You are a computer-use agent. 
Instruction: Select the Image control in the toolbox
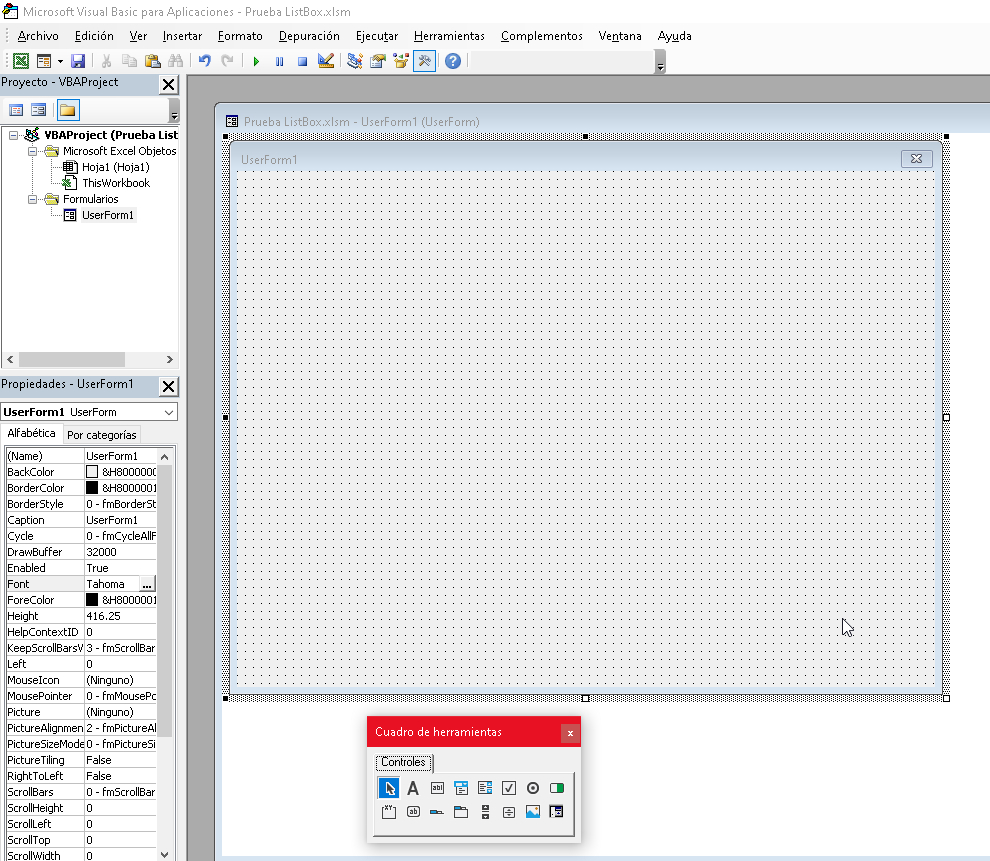533,812
